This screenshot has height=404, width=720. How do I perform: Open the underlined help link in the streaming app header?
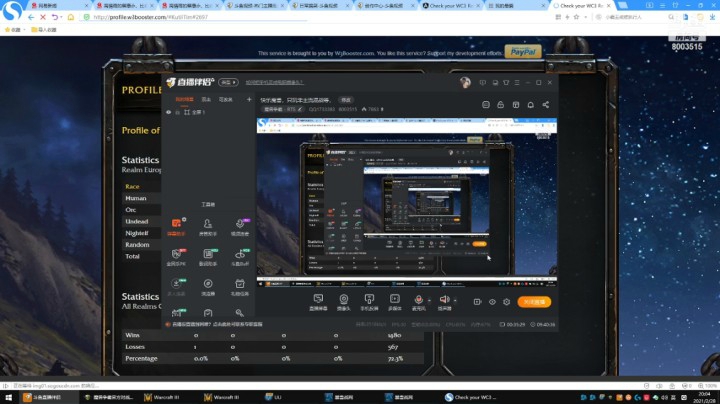click(274, 82)
